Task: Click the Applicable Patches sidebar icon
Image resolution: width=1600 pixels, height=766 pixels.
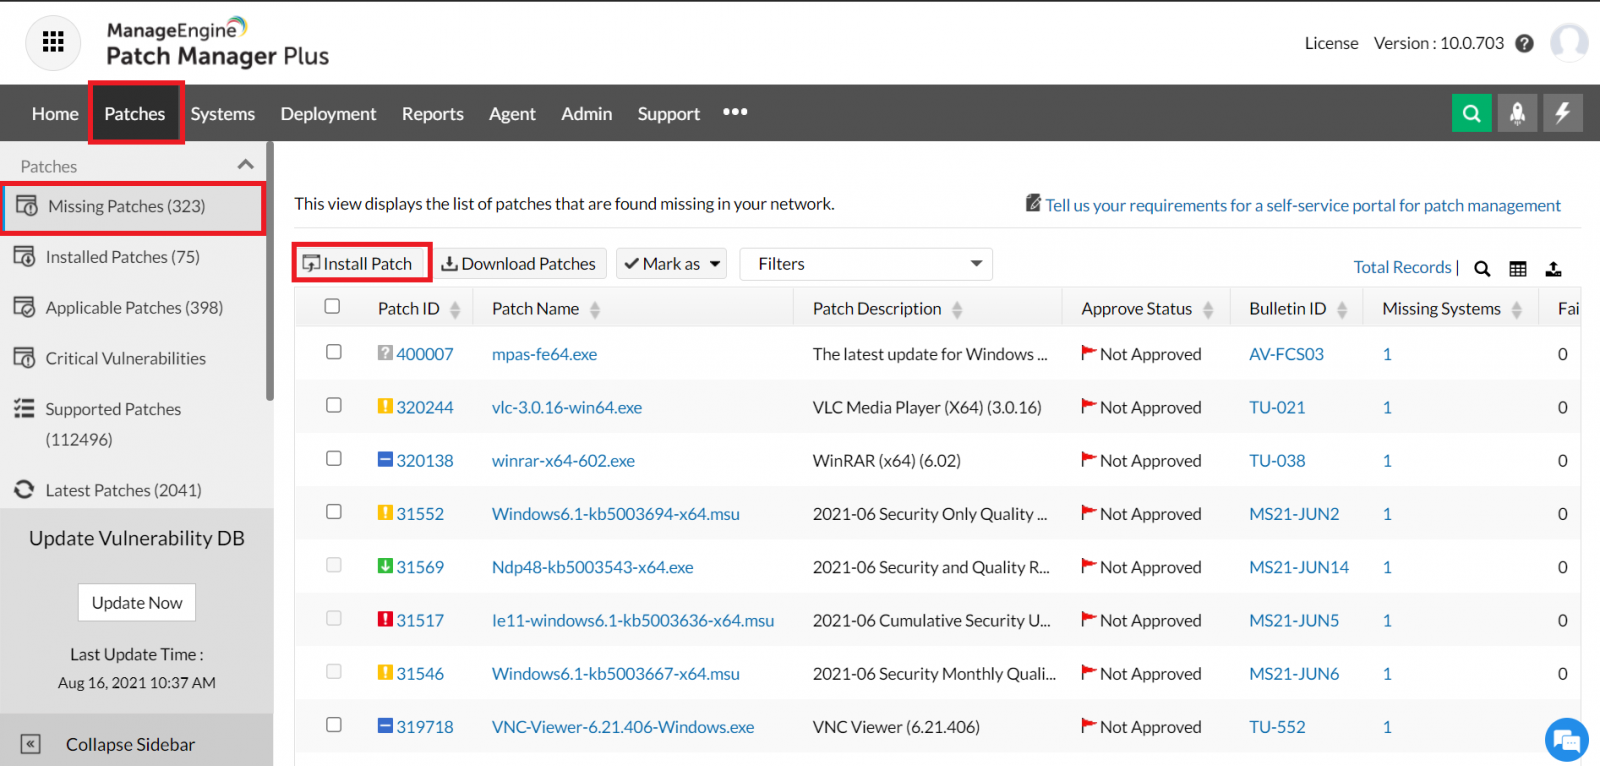Action: click(x=24, y=307)
